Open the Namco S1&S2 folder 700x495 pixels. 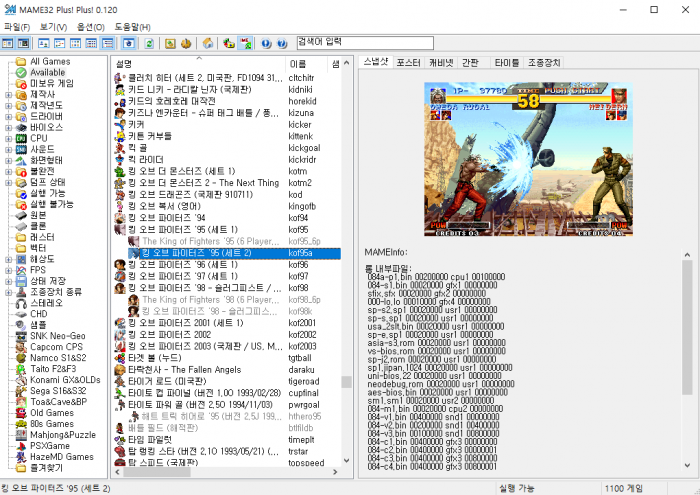(58, 358)
